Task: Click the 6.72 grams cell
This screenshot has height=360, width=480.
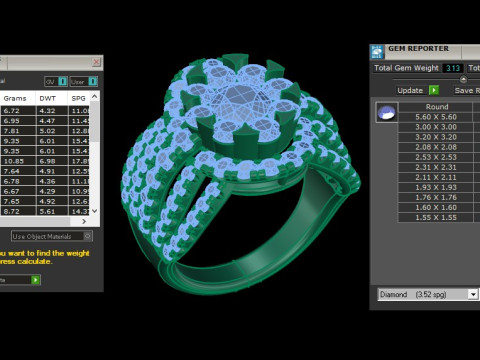Action: (18, 111)
